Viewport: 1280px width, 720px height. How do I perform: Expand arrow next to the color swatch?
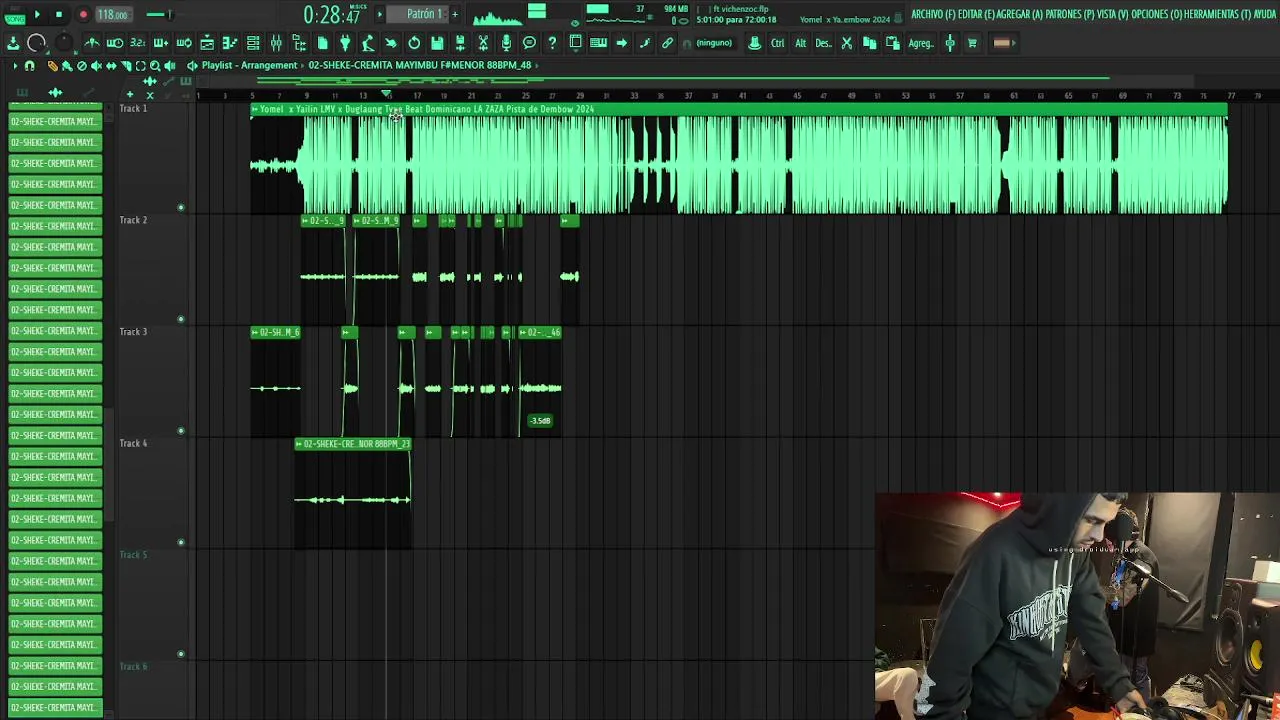[1013, 43]
